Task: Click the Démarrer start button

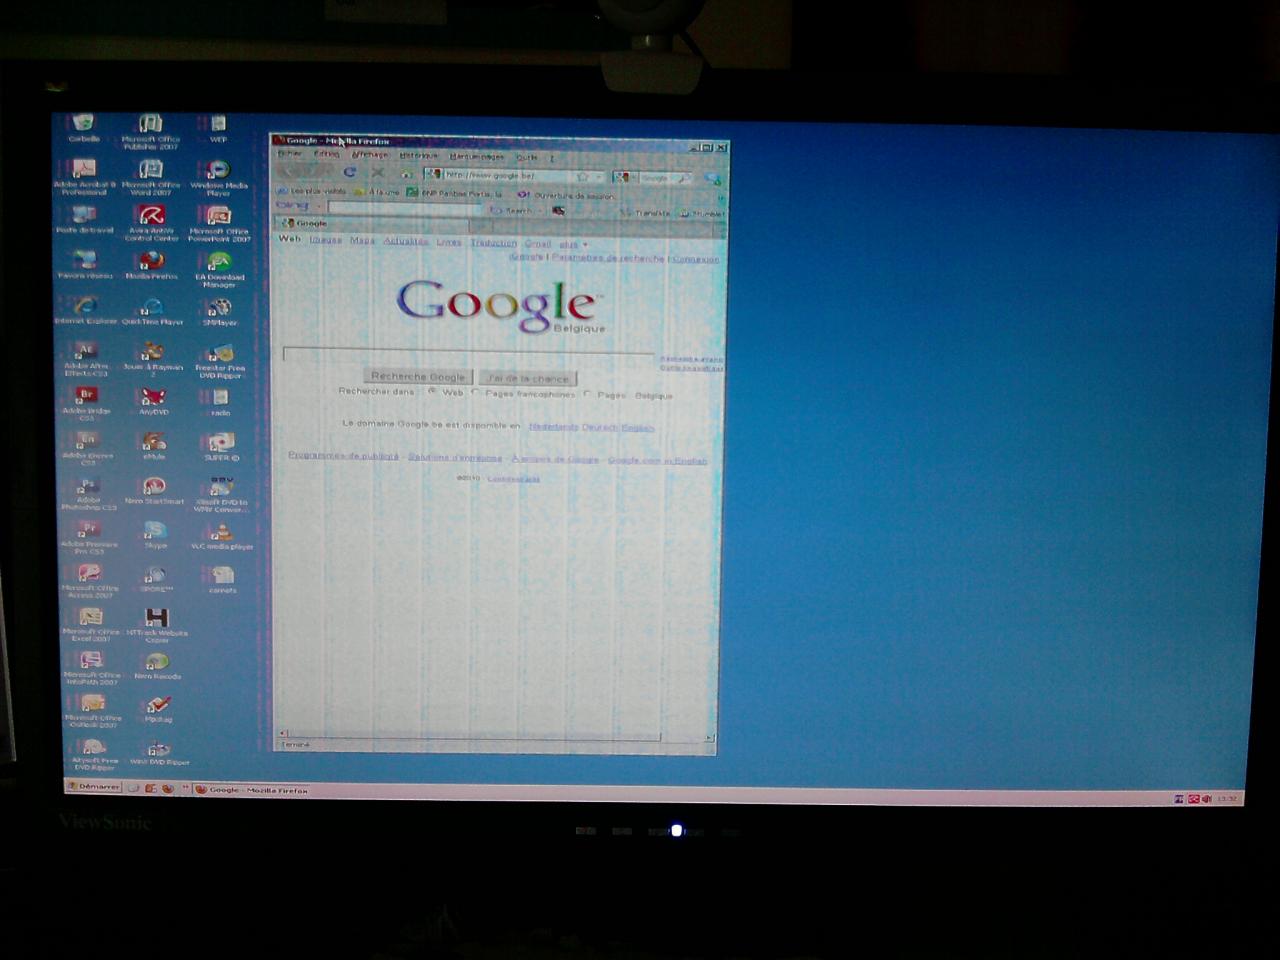Action: click(93, 787)
